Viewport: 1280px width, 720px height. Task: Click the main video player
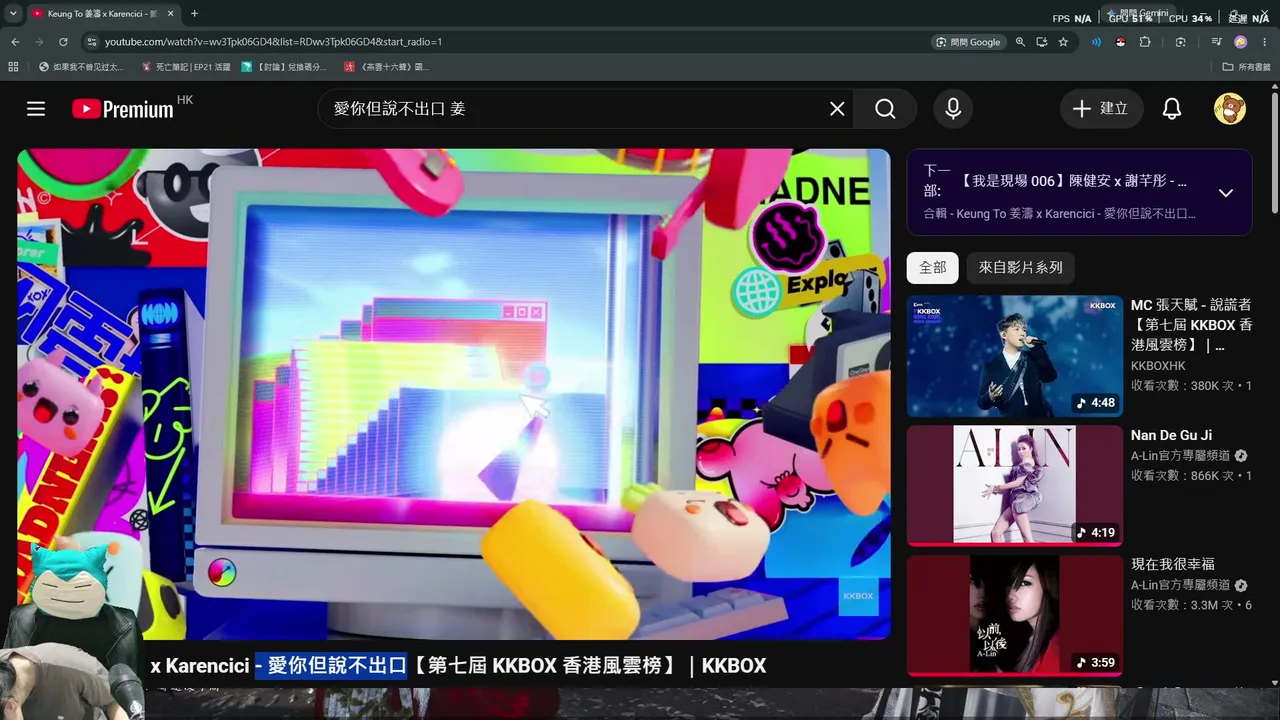[454, 394]
